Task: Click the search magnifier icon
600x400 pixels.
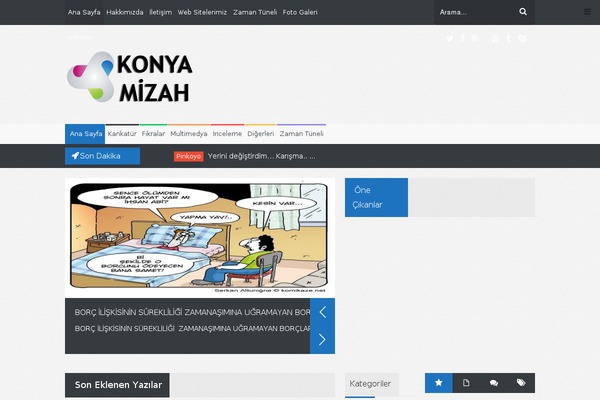Action: point(523,12)
